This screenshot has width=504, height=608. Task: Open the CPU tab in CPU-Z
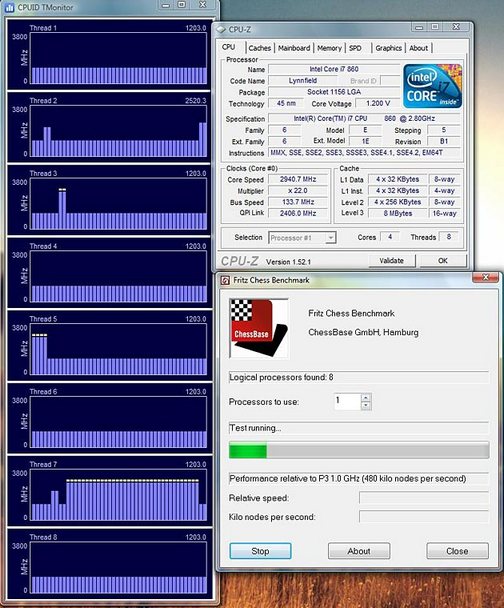click(x=229, y=47)
